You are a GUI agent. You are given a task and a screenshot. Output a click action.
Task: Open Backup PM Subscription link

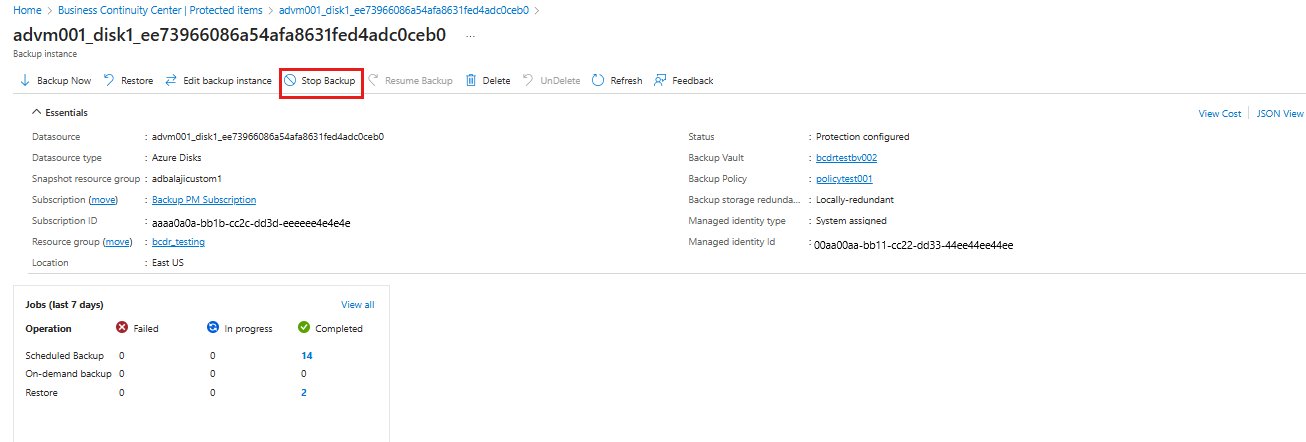pyautogui.click(x=204, y=200)
